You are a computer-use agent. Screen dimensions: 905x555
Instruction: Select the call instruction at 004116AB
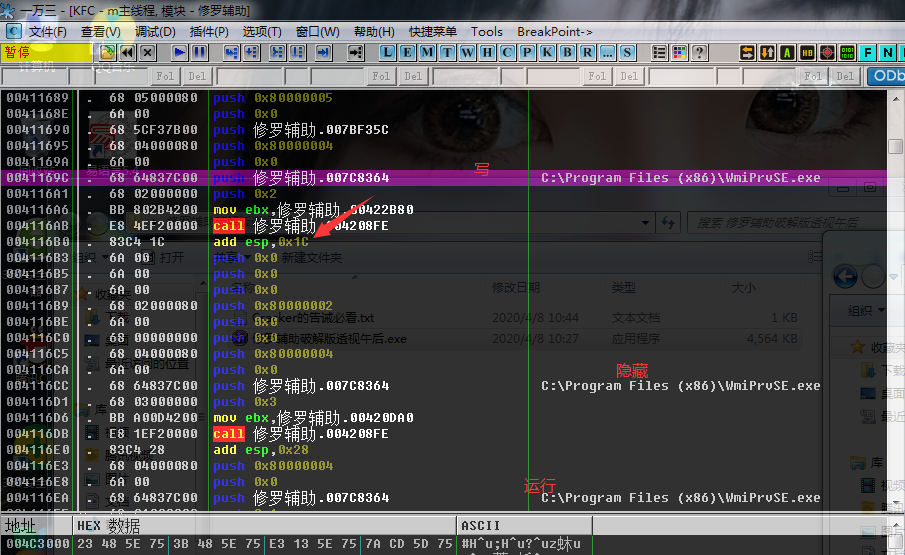click(229, 226)
